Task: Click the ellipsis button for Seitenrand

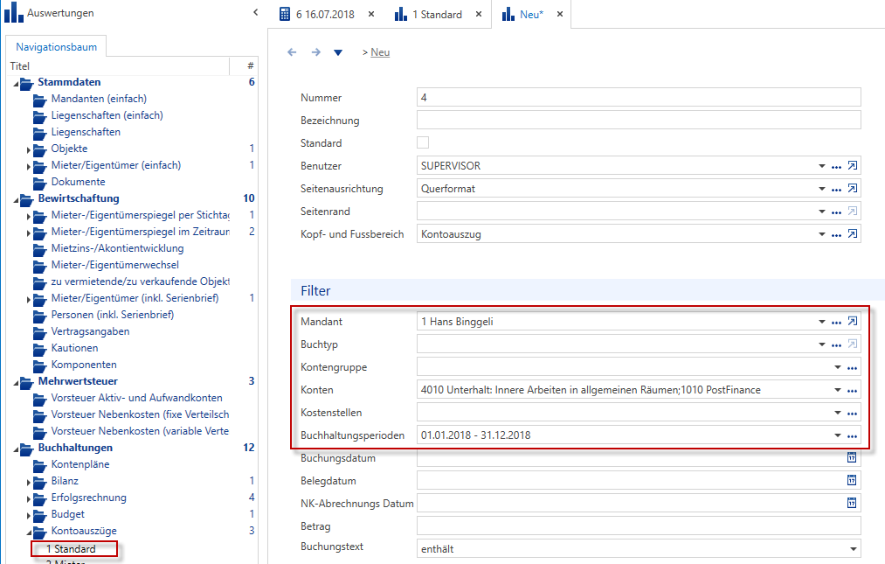Action: [x=836, y=212]
